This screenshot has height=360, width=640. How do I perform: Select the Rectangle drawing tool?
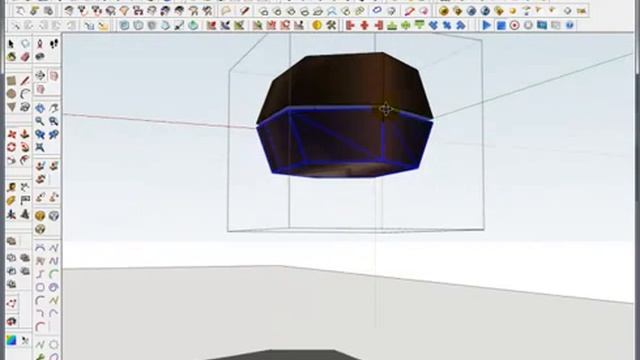(11, 81)
